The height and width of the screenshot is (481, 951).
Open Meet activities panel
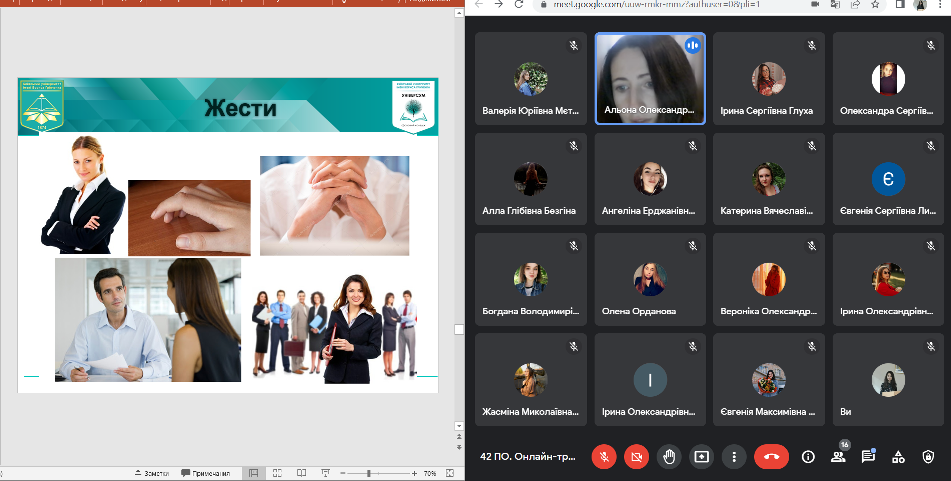898,457
